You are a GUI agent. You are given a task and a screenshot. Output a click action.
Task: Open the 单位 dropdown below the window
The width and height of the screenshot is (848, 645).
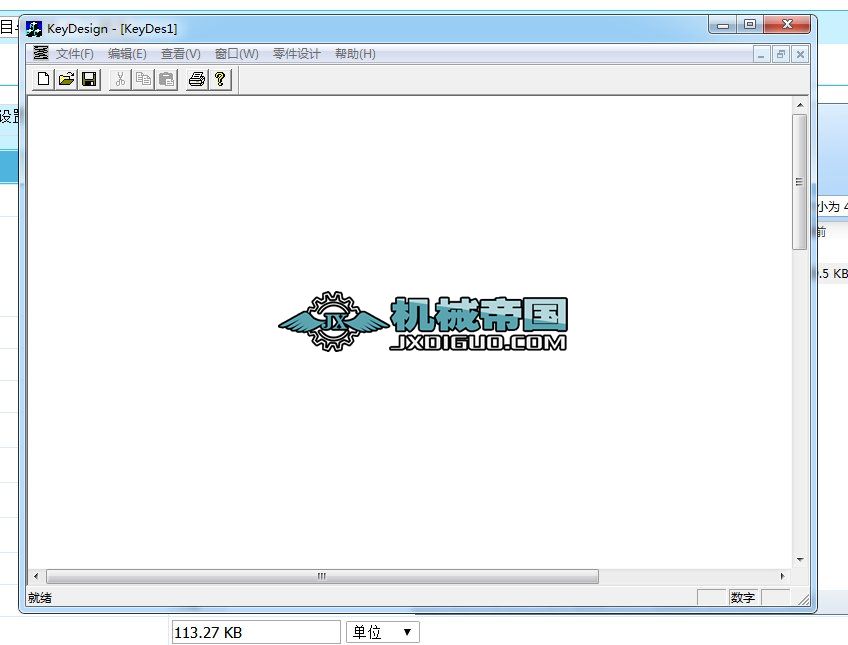coord(383,632)
